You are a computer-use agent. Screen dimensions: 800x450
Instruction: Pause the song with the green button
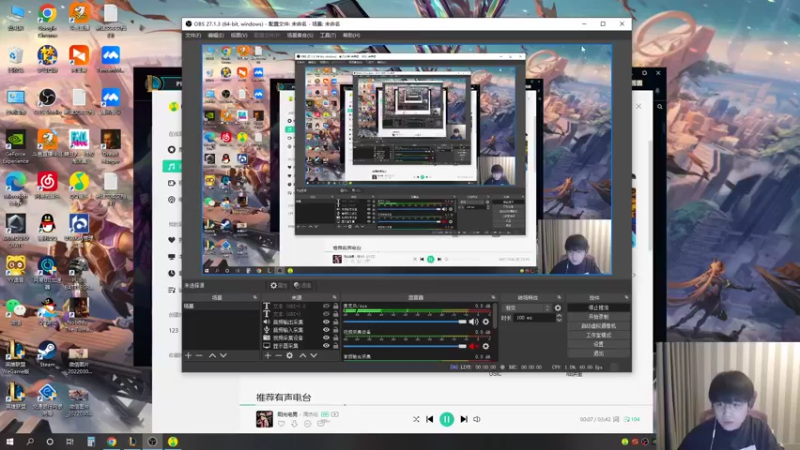click(x=446, y=419)
